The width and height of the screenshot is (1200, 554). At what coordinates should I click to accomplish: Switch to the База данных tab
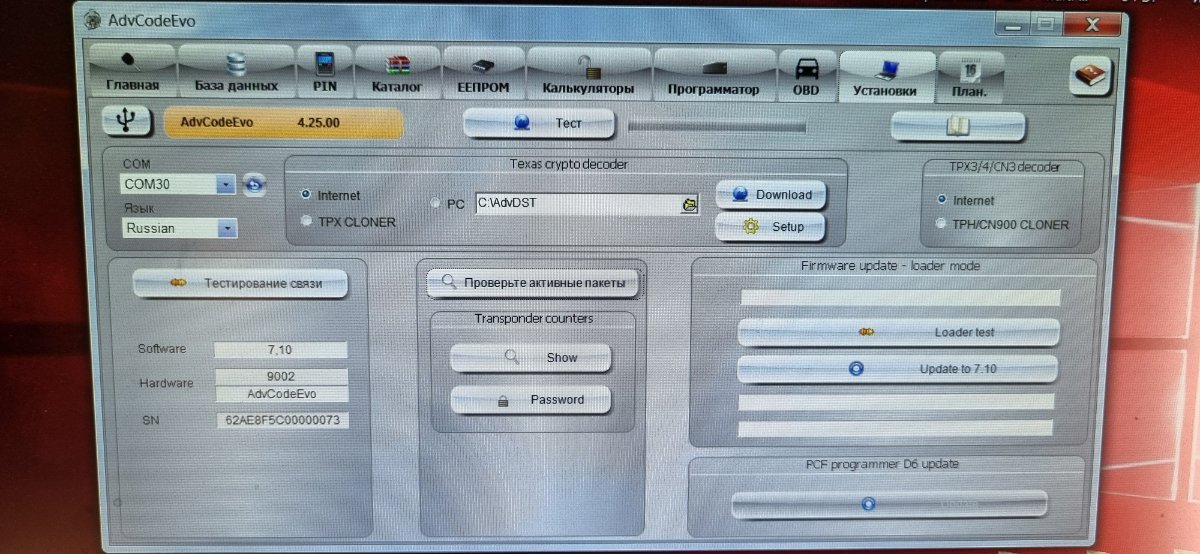point(236,73)
